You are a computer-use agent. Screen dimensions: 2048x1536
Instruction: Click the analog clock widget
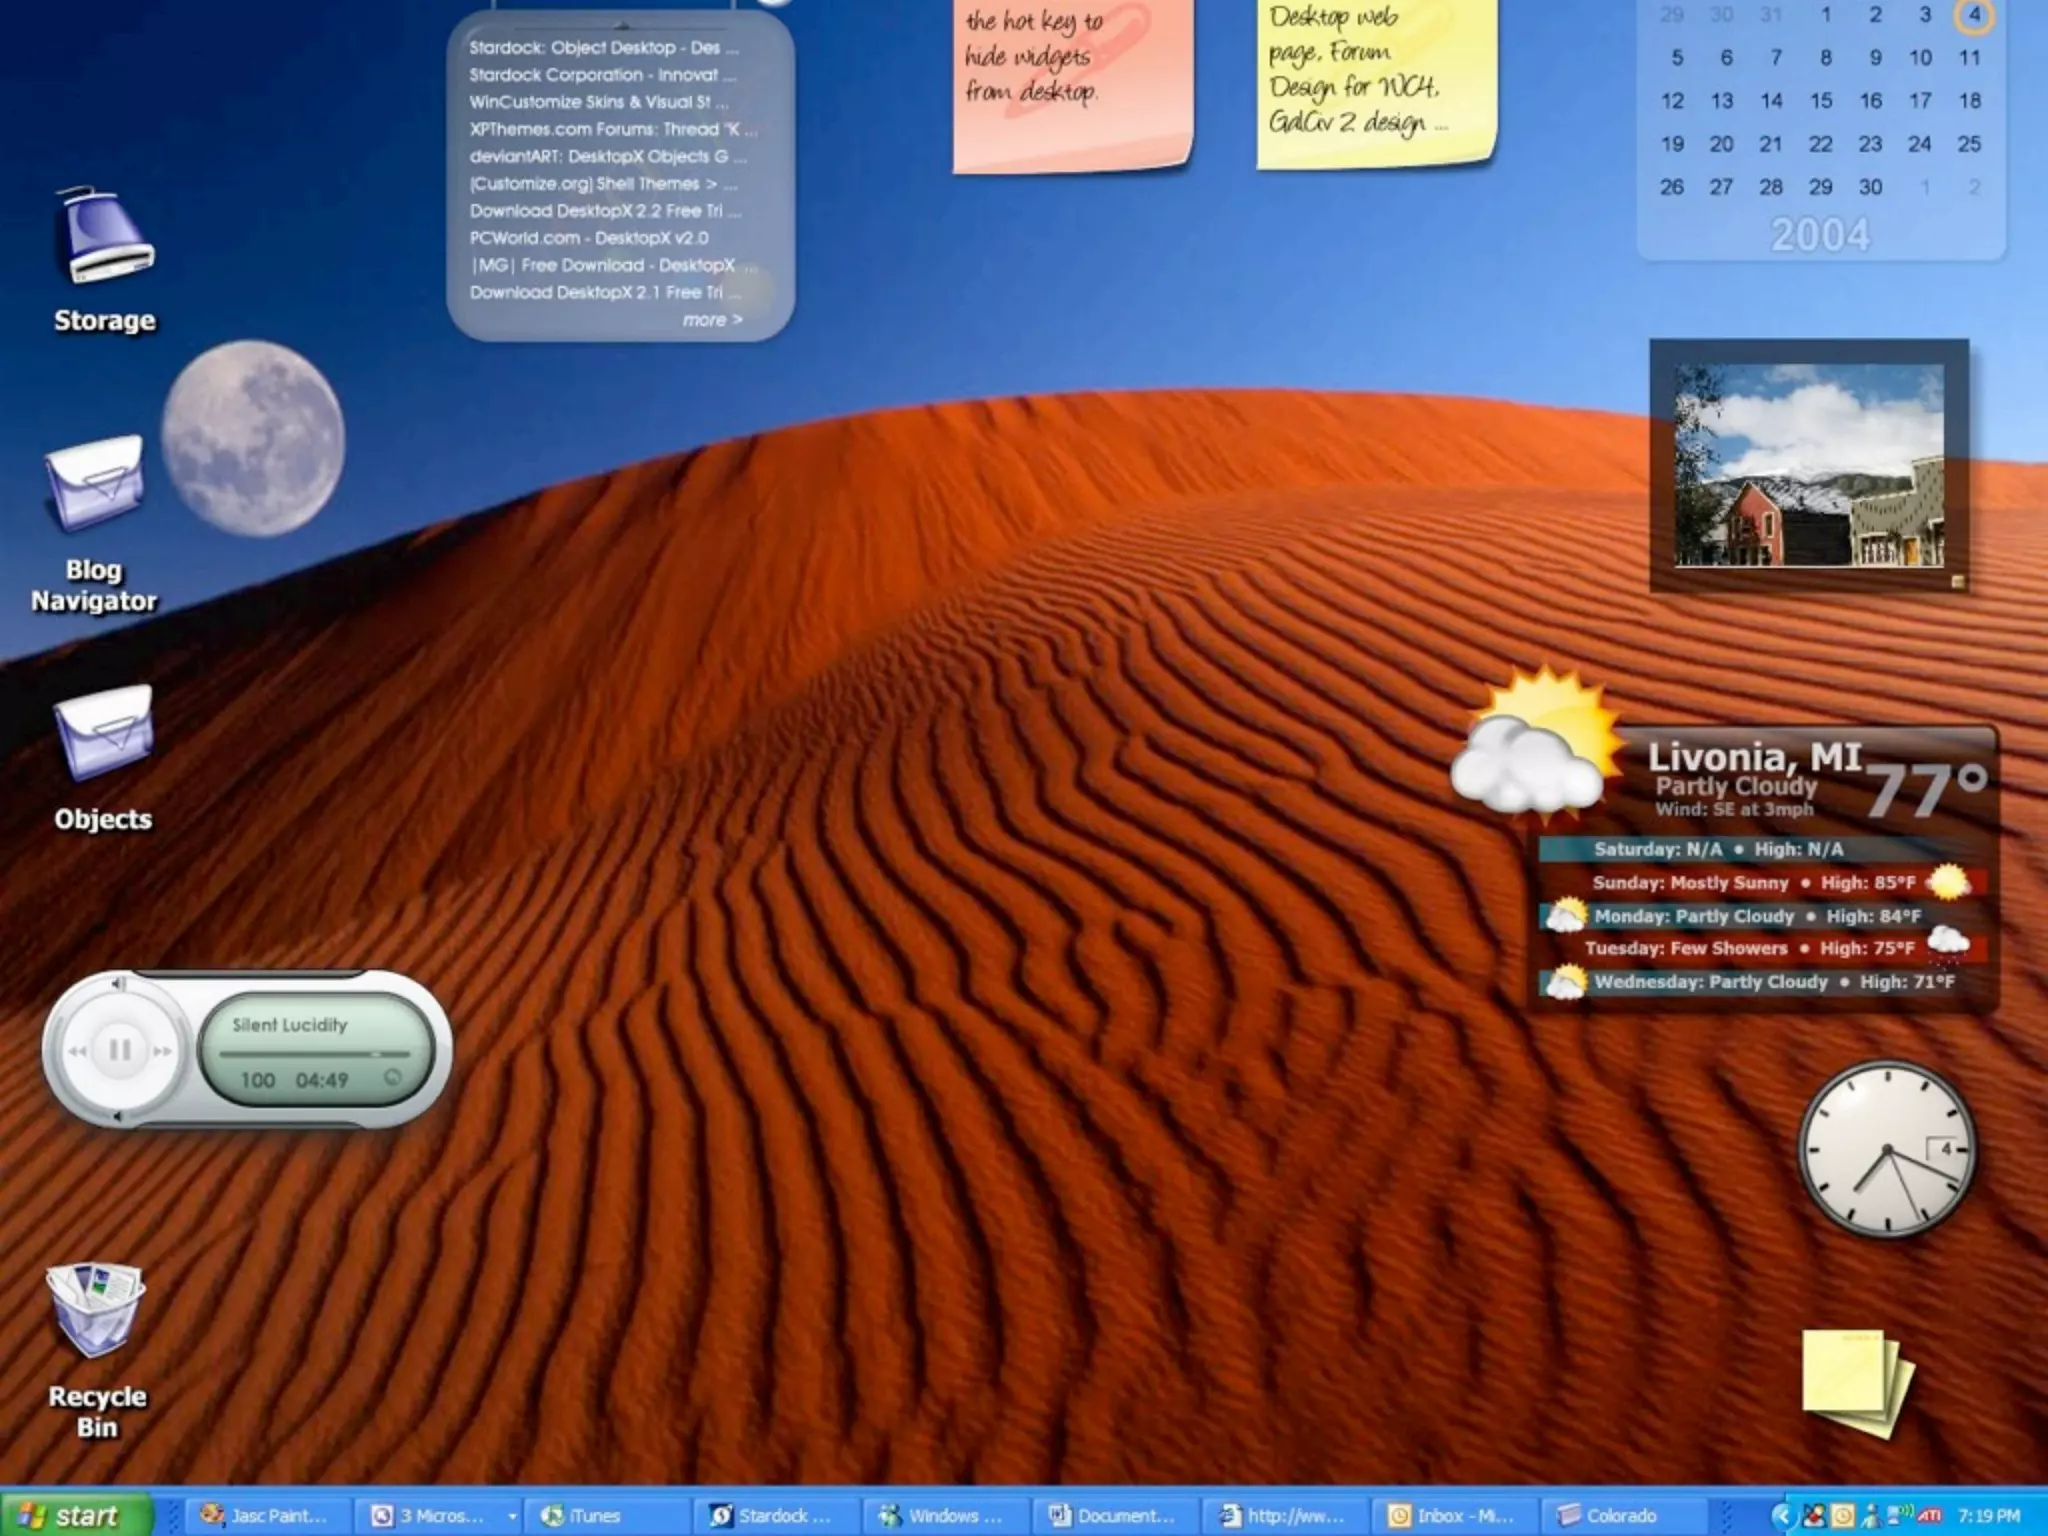tap(1887, 1150)
